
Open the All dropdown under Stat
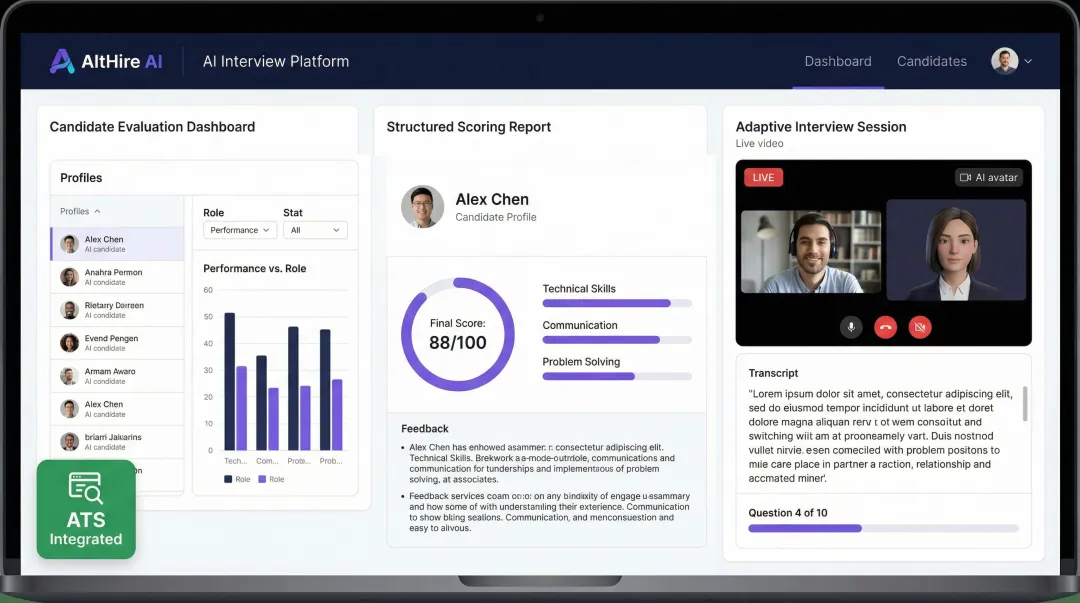pos(315,230)
